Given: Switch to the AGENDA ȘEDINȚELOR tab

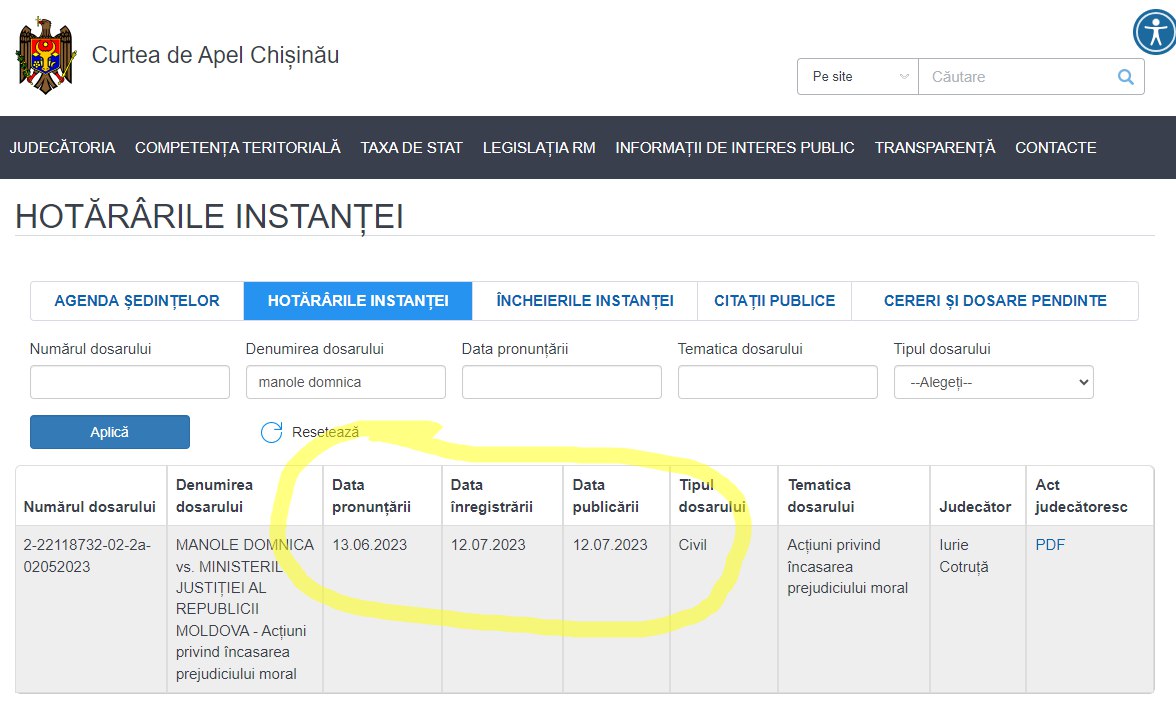Looking at the screenshot, I should (x=137, y=301).
